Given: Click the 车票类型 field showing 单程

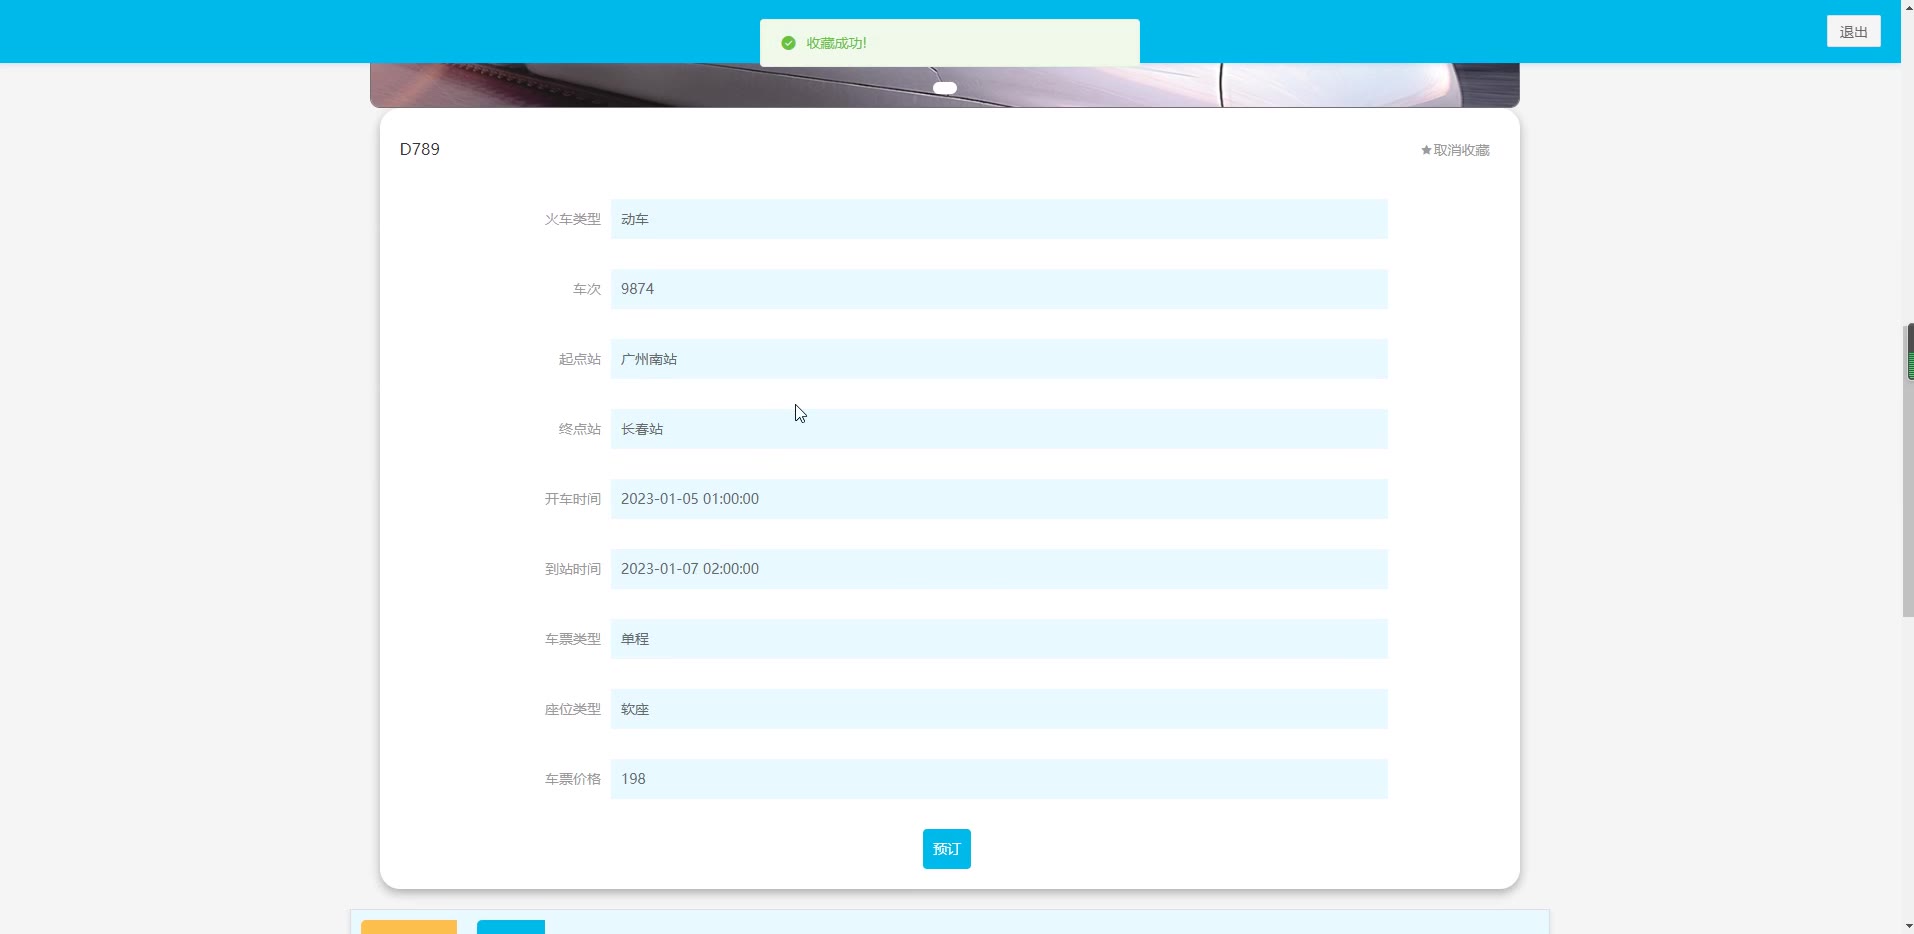Looking at the screenshot, I should 999,639.
